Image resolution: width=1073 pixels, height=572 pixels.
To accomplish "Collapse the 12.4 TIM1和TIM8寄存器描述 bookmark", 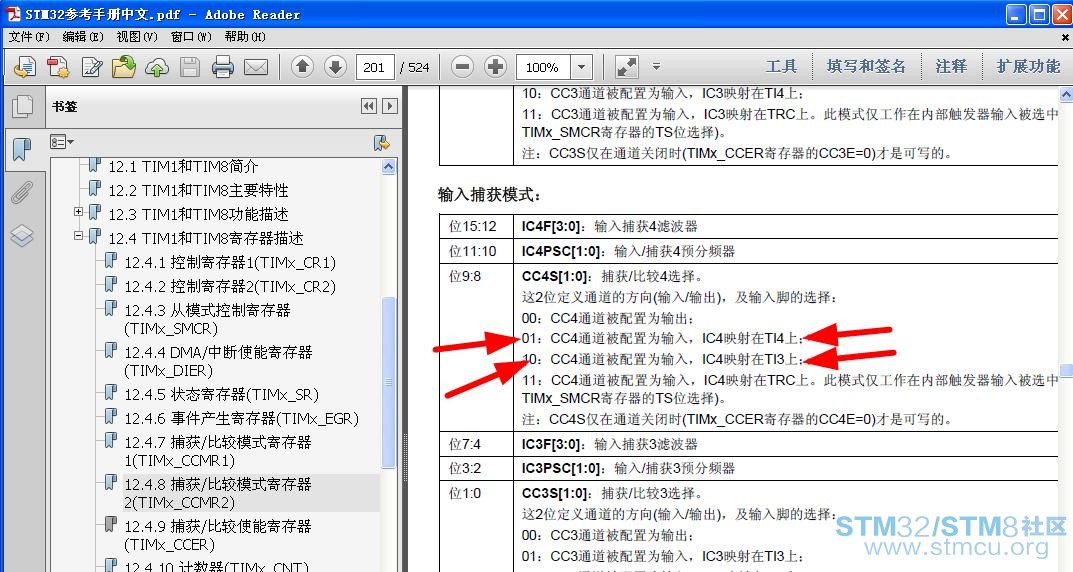I will pyautogui.click(x=78, y=236).
